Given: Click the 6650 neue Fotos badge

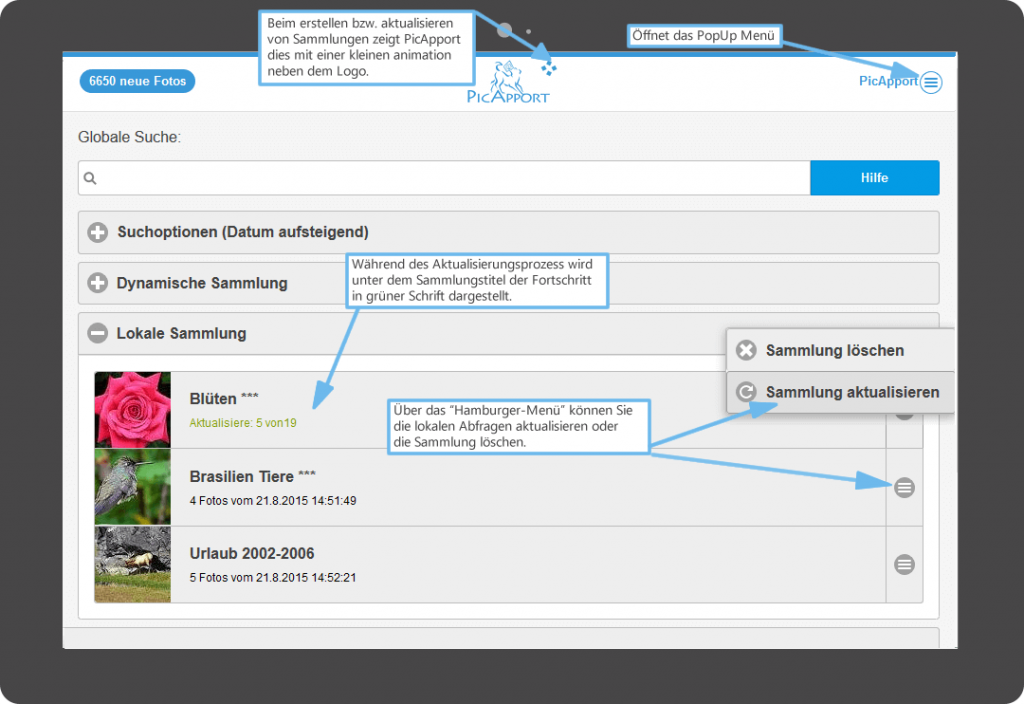Looking at the screenshot, I should tap(137, 82).
